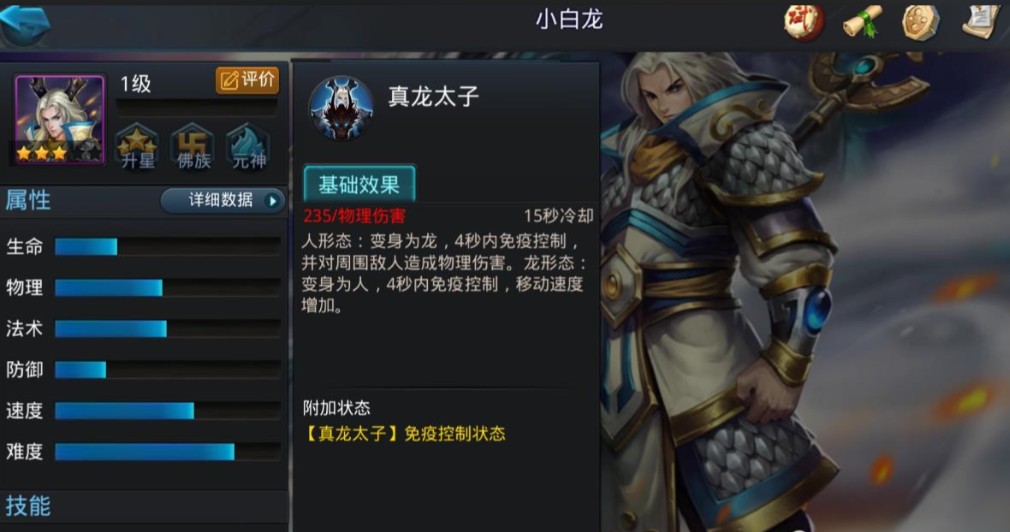Select the 元神 flame icon
This screenshot has width=1010, height=532.
[x=249, y=147]
